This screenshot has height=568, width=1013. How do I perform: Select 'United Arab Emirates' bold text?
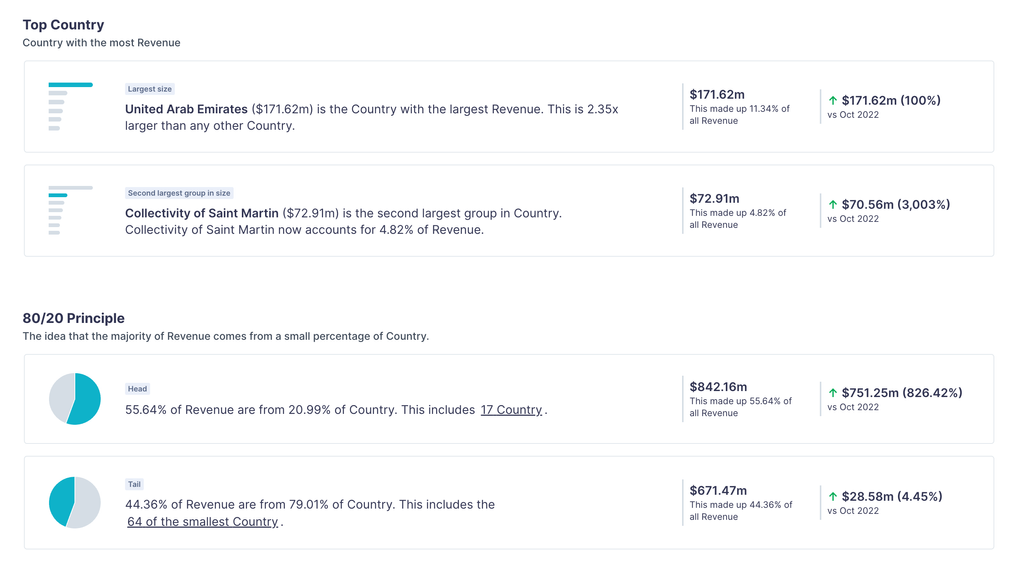coord(186,109)
